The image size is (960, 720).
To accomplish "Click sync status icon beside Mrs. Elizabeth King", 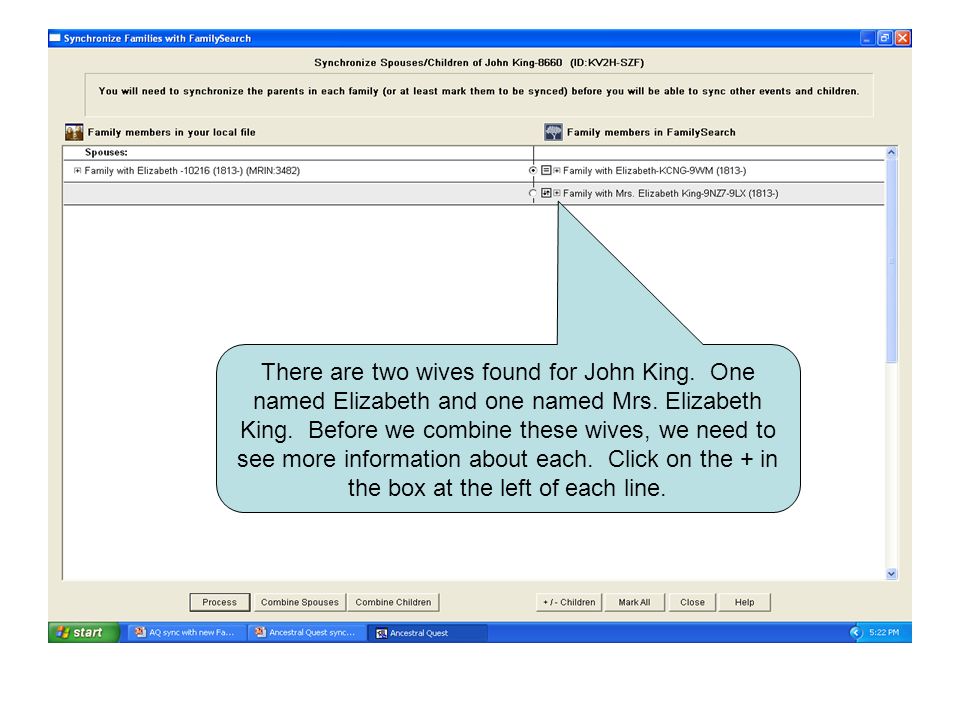I will point(546,193).
